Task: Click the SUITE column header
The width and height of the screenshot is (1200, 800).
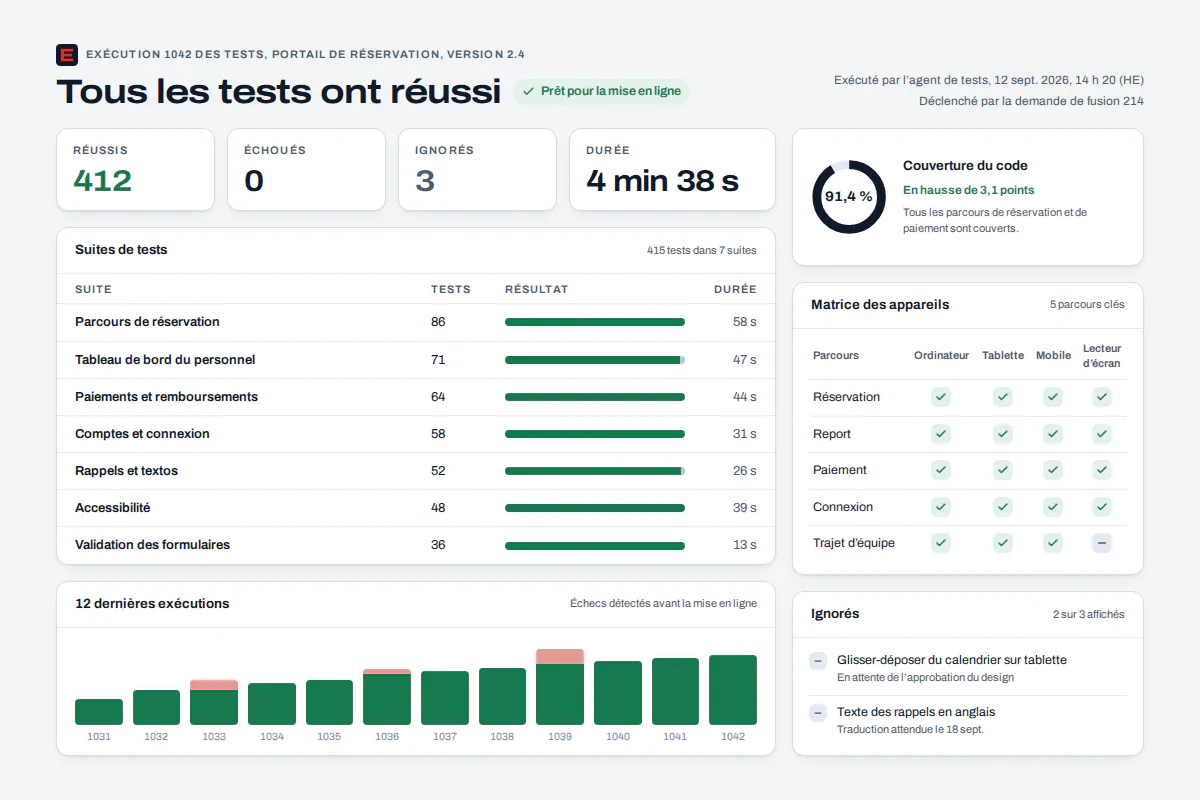Action: [93, 289]
